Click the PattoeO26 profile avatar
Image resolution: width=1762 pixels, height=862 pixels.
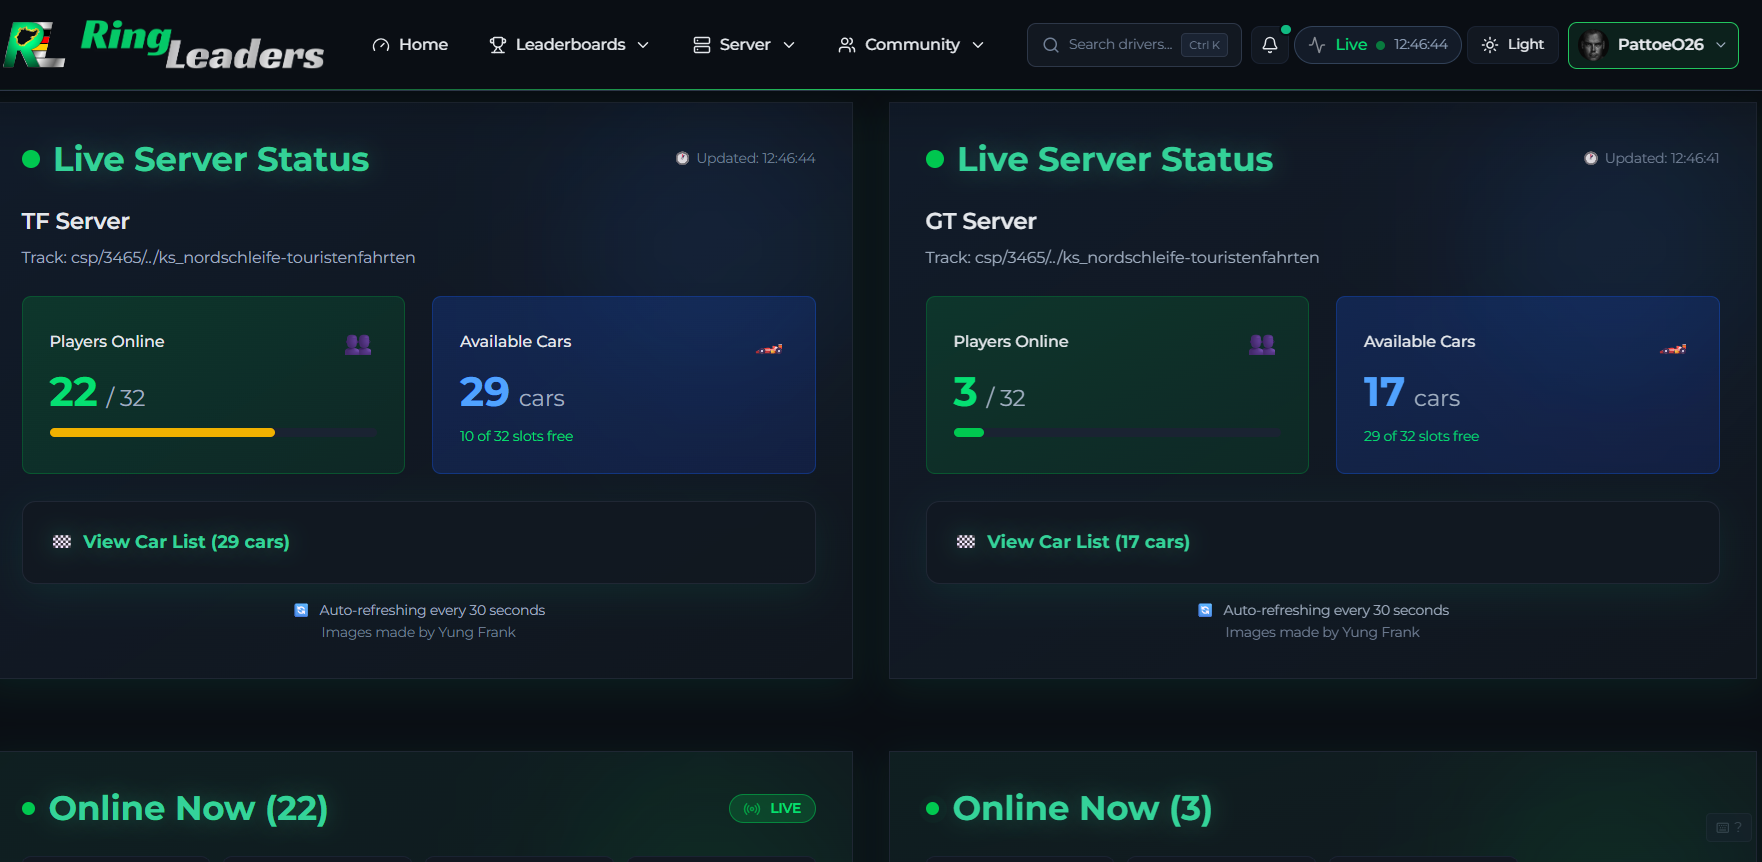(1593, 45)
